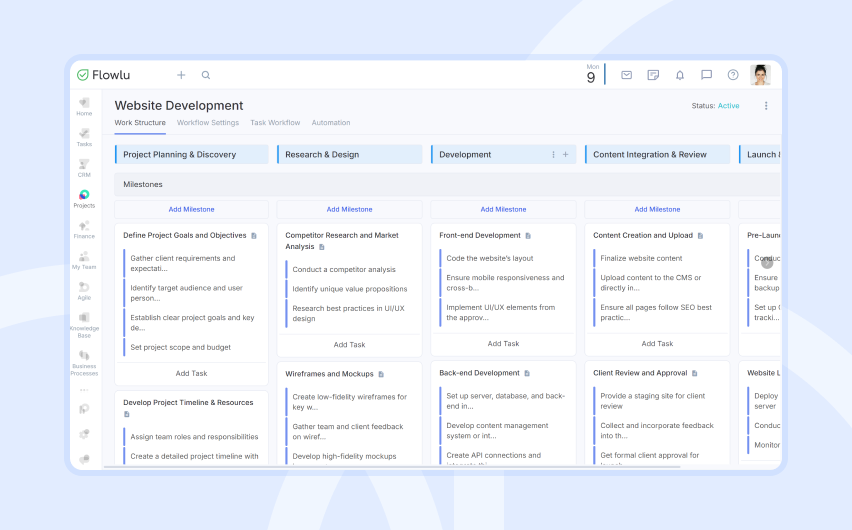This screenshot has height=530, width=852.
Task: Open Knowledge Base in sidebar
Action: click(x=84, y=325)
